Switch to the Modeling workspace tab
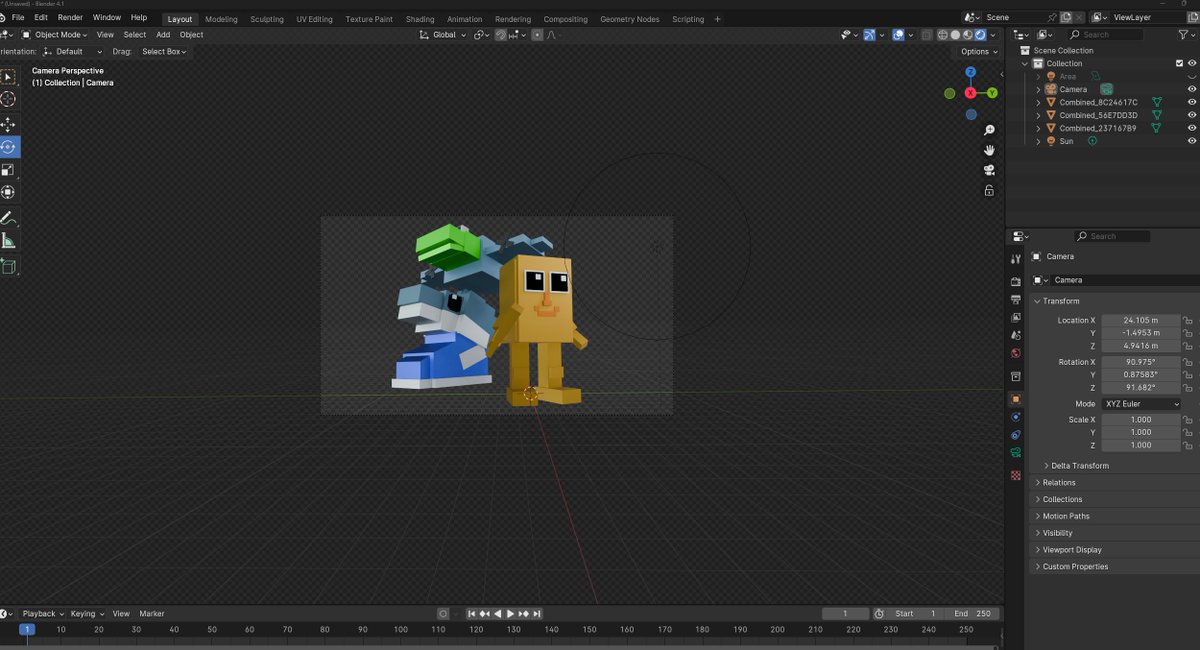This screenshot has height=650, width=1200. (221, 19)
